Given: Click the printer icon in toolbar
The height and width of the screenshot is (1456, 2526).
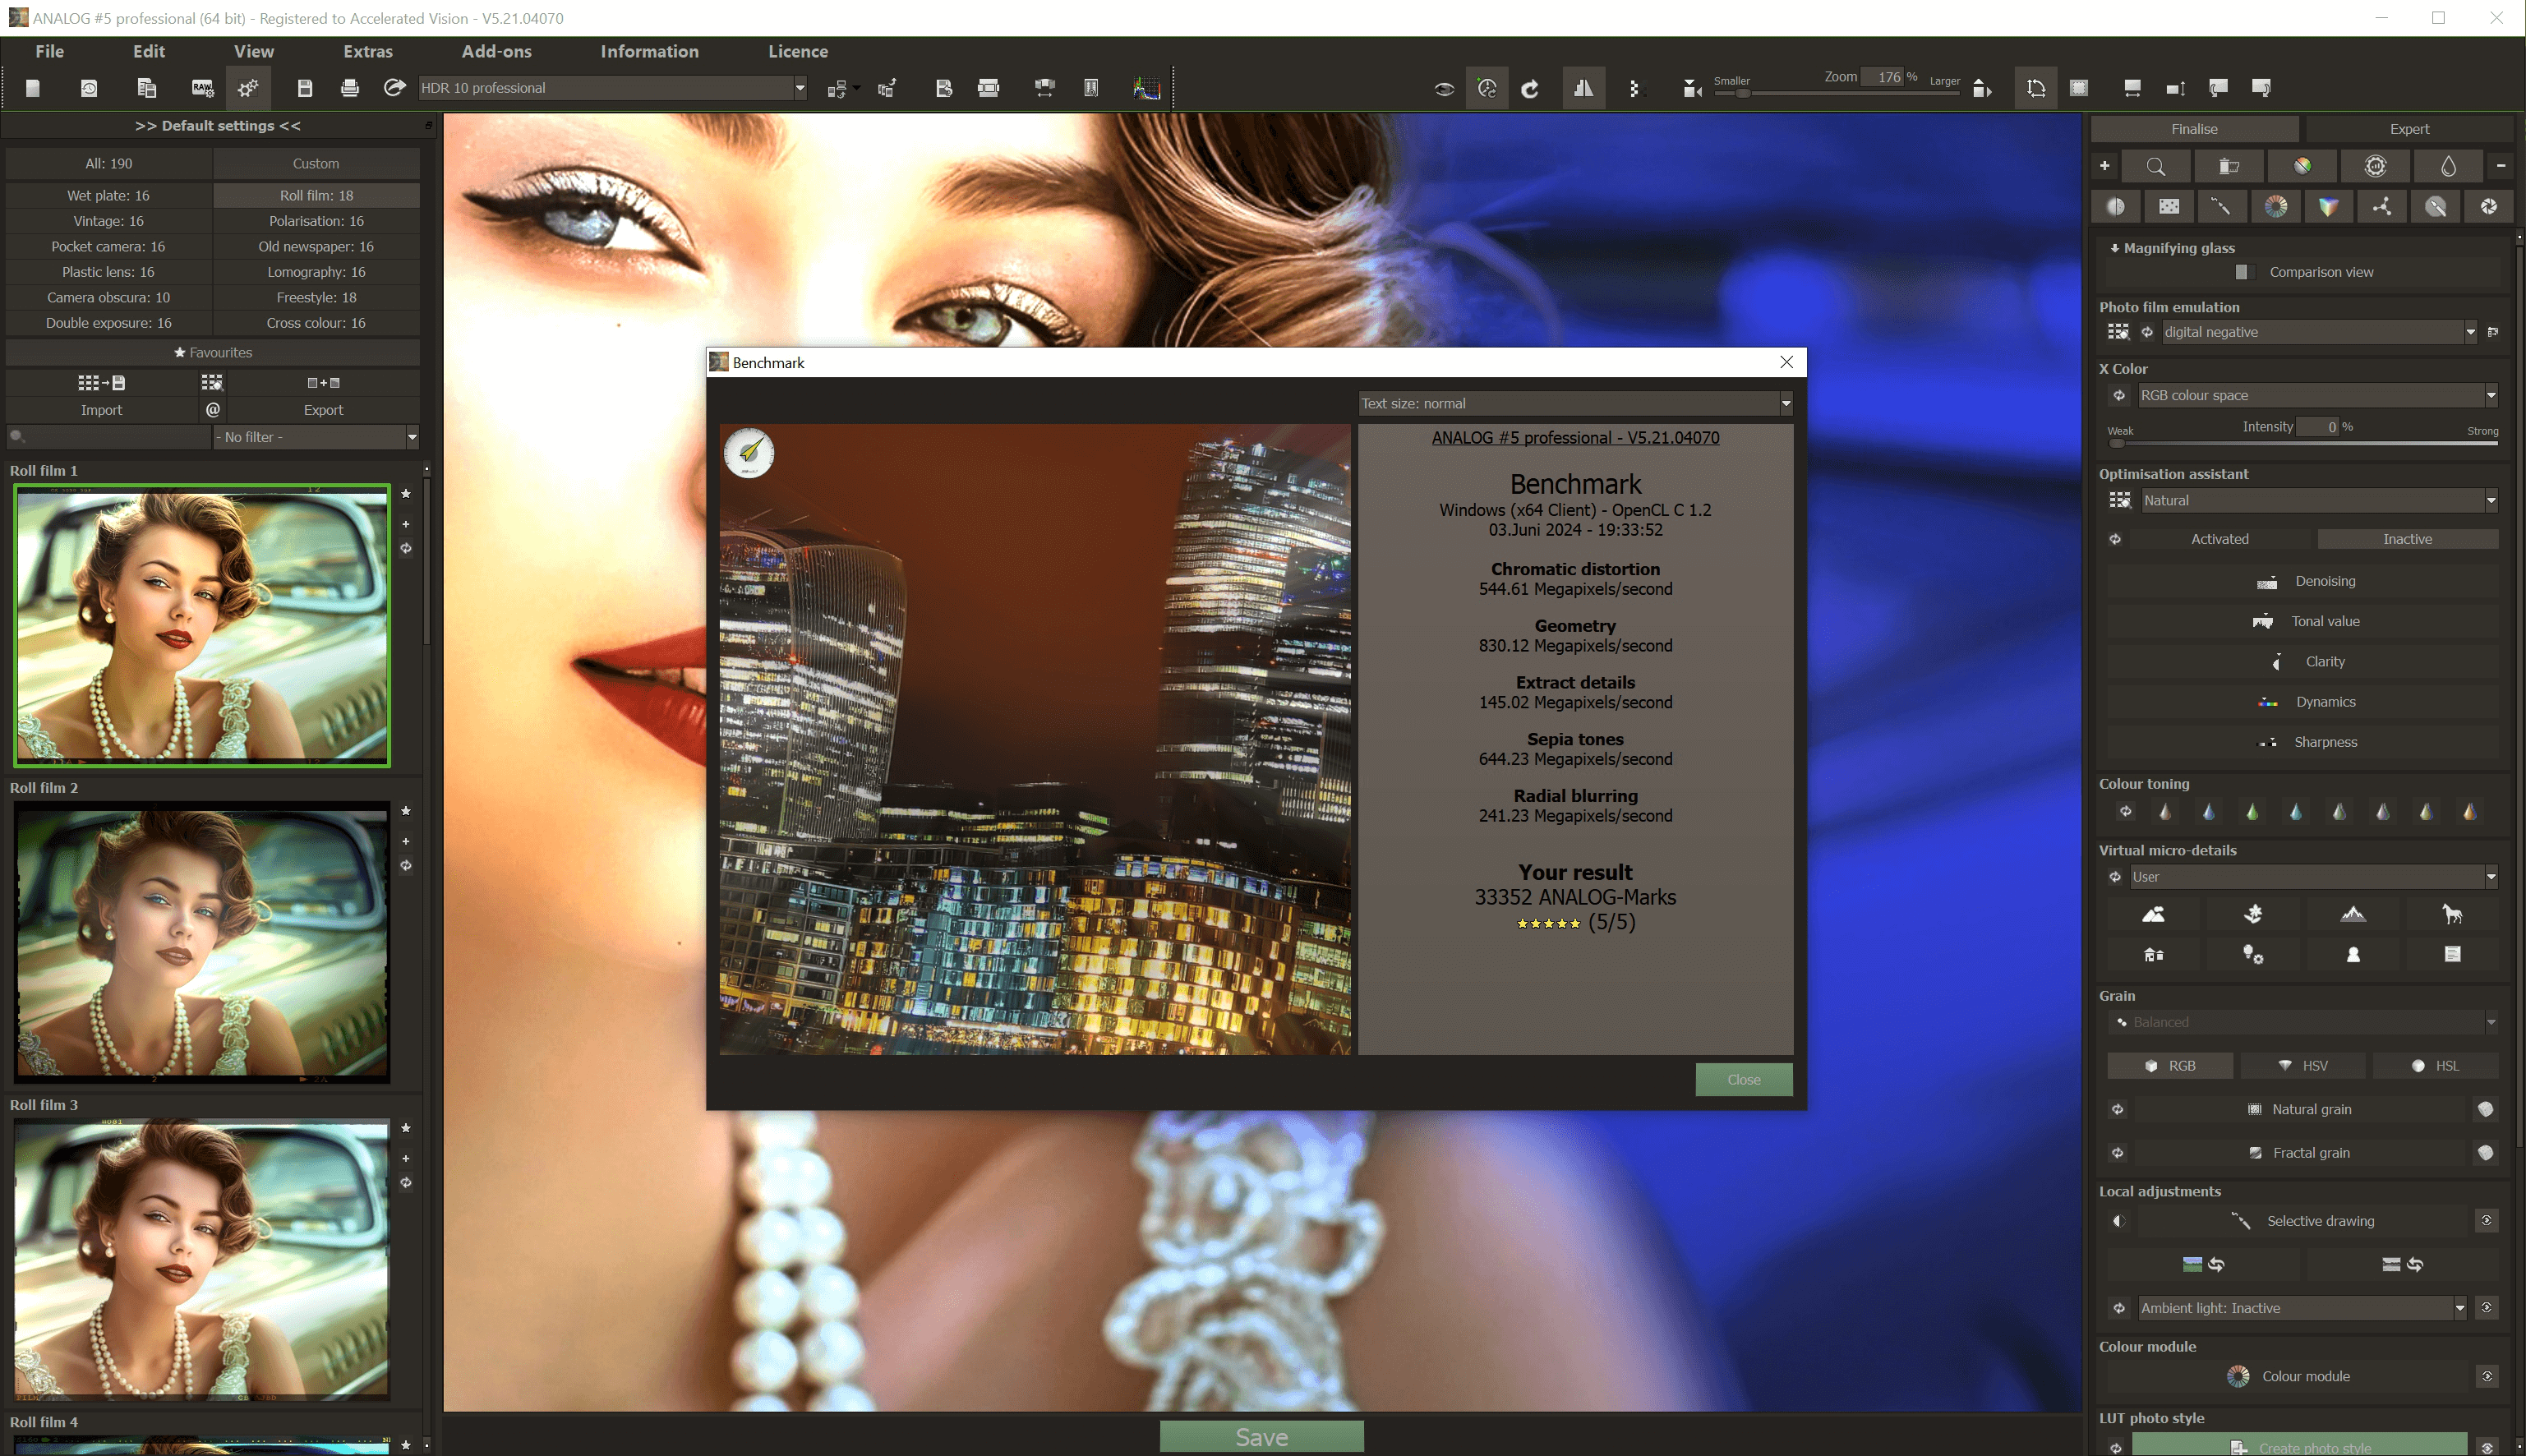Looking at the screenshot, I should (x=349, y=88).
